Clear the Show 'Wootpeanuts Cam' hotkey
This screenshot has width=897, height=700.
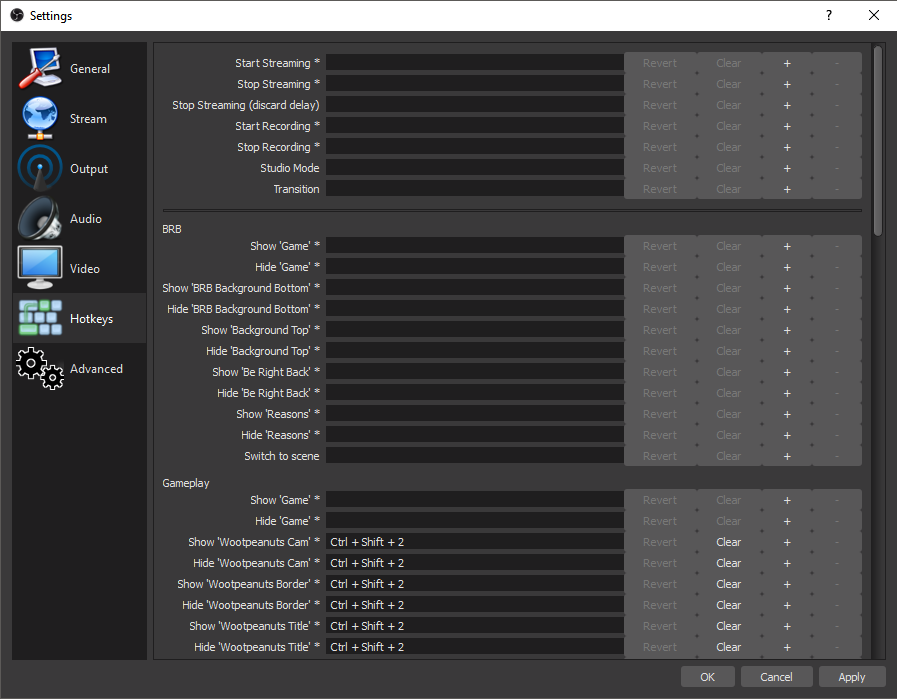728,542
